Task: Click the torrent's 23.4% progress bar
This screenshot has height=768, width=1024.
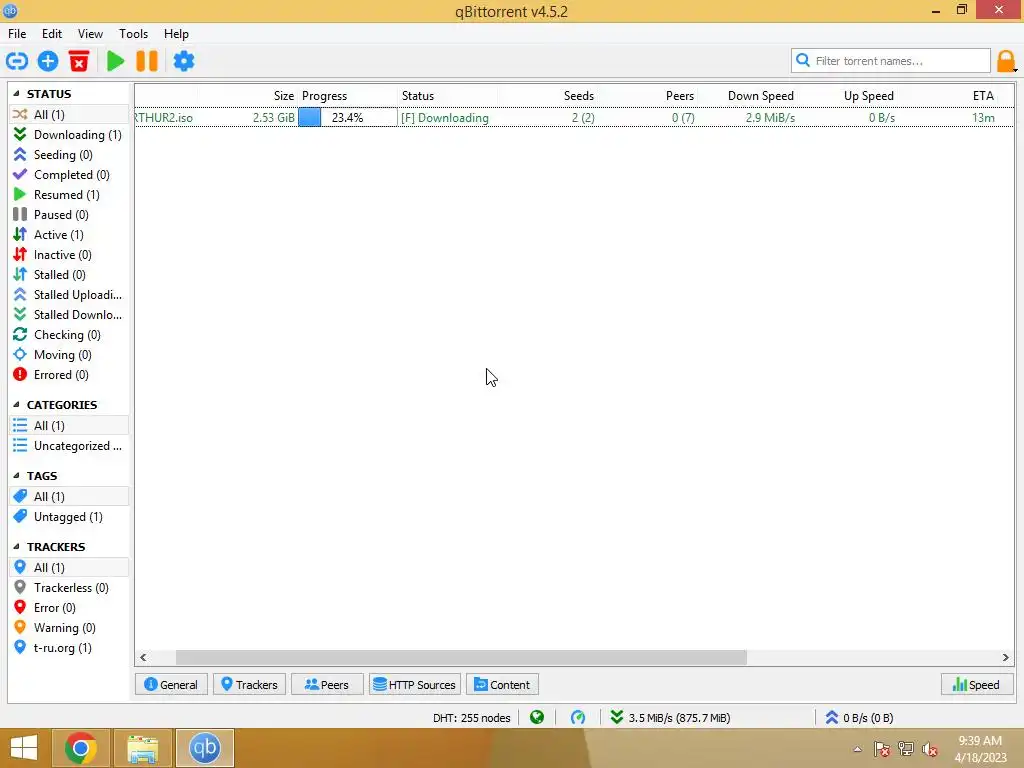Action: pos(347,118)
